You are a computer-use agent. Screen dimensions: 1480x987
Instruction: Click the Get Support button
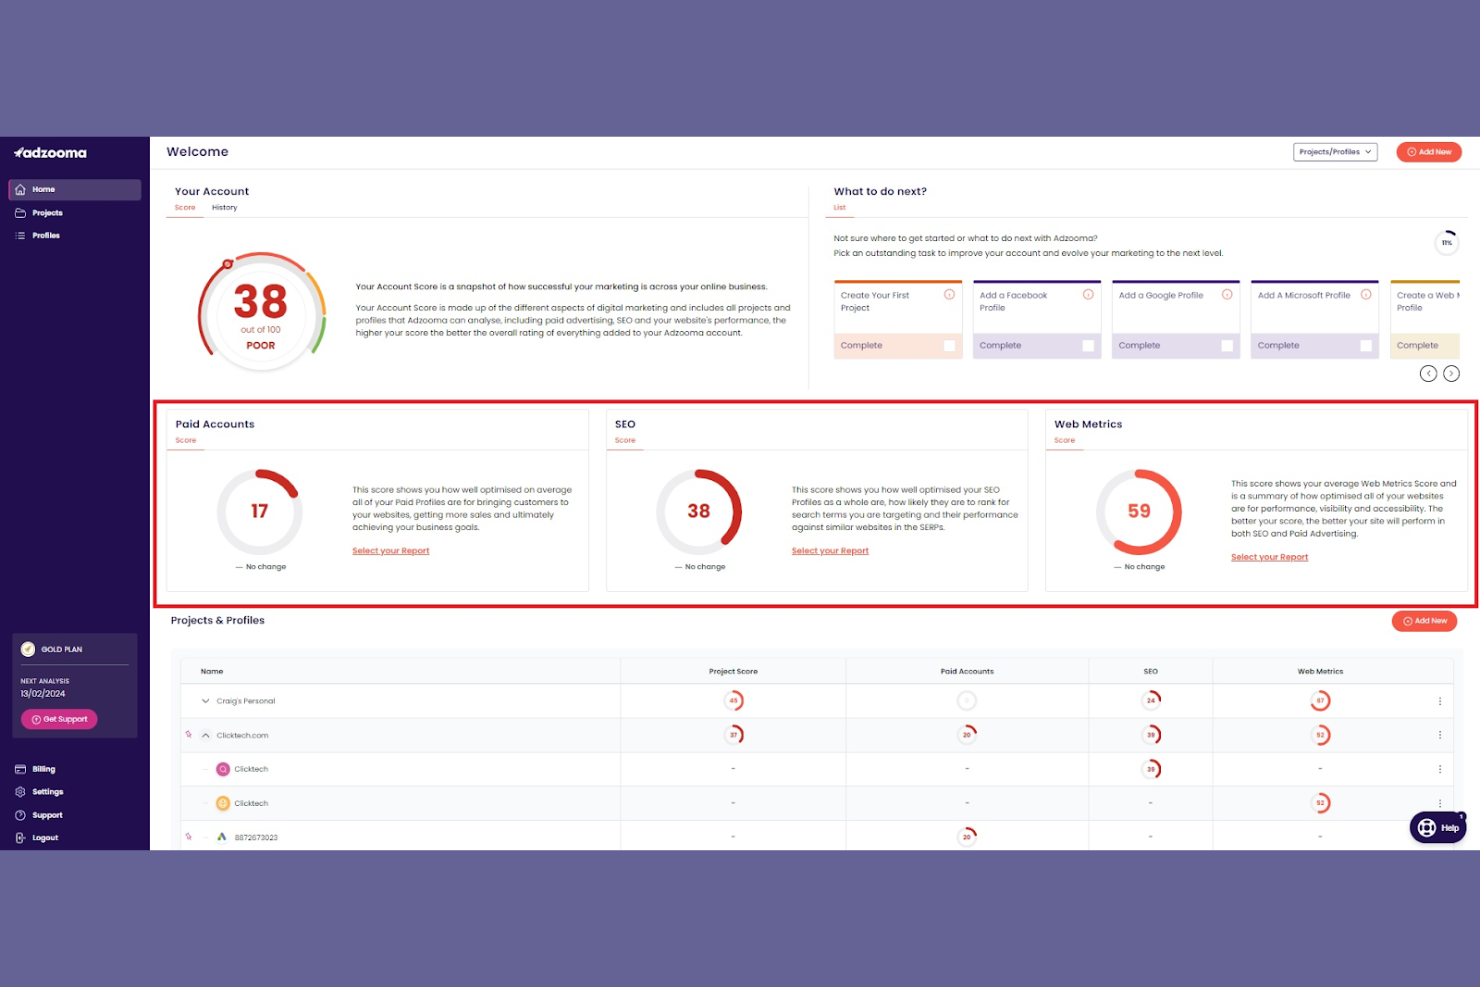[59, 718]
